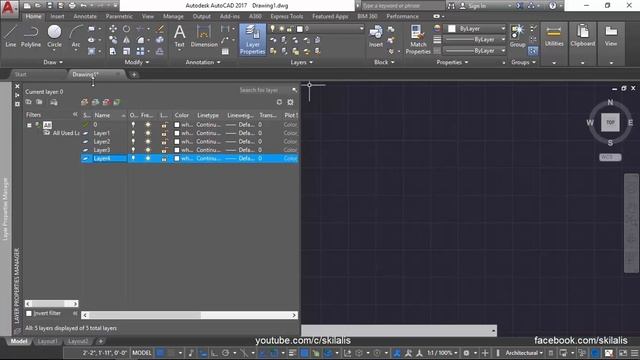This screenshot has width=640, height=360.
Task: Click the Table icon in Annotation panel
Action: click(x=225, y=51)
